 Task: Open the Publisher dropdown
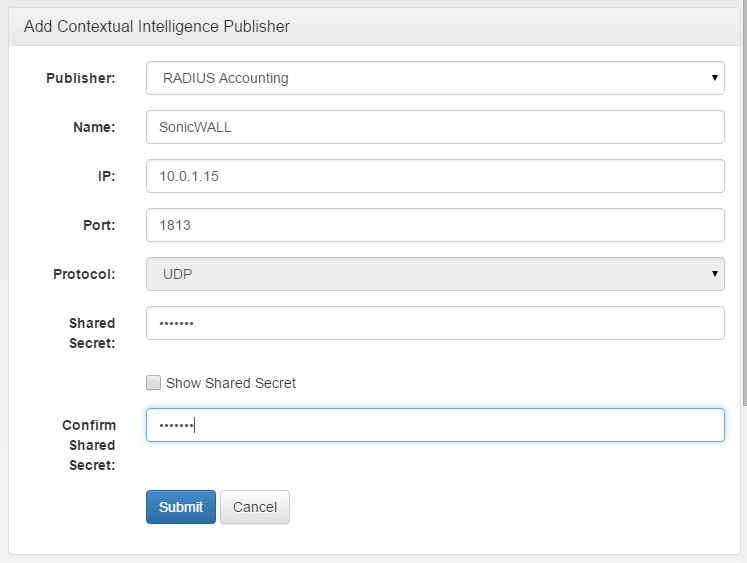click(x=435, y=78)
